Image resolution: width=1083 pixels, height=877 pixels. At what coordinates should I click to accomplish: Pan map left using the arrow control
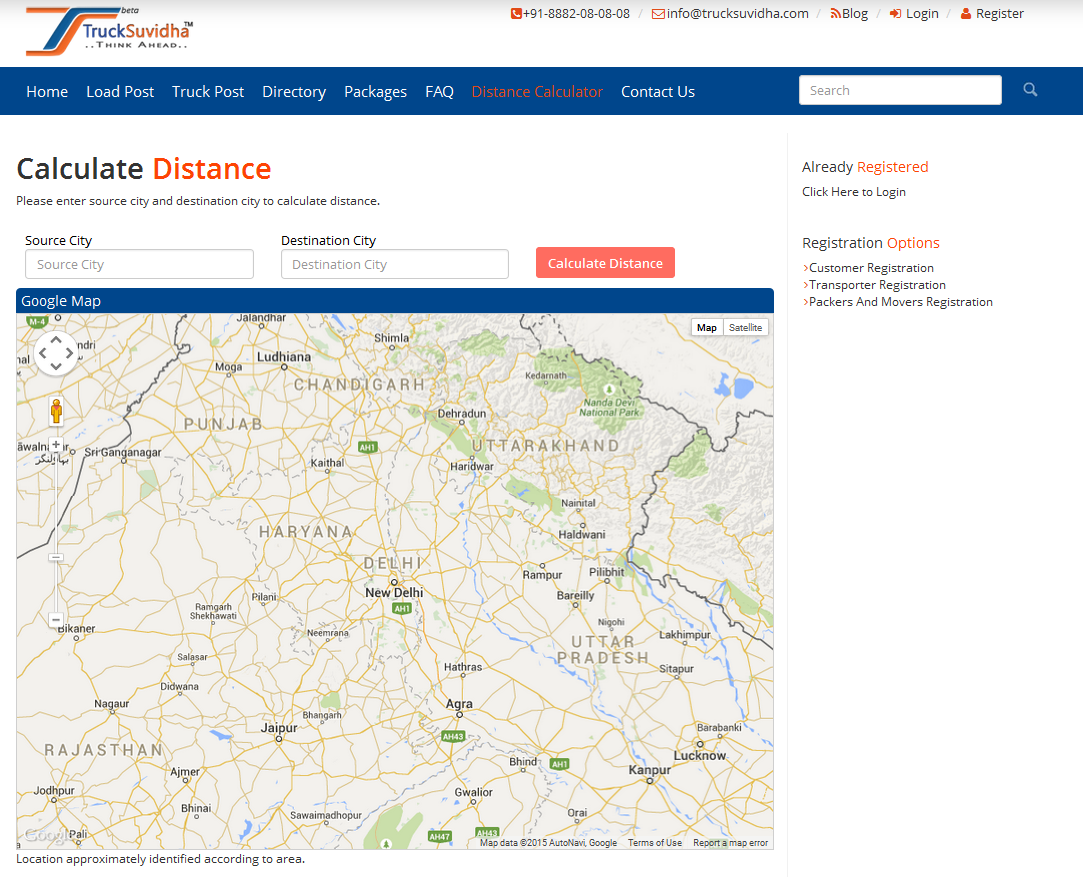point(43,352)
